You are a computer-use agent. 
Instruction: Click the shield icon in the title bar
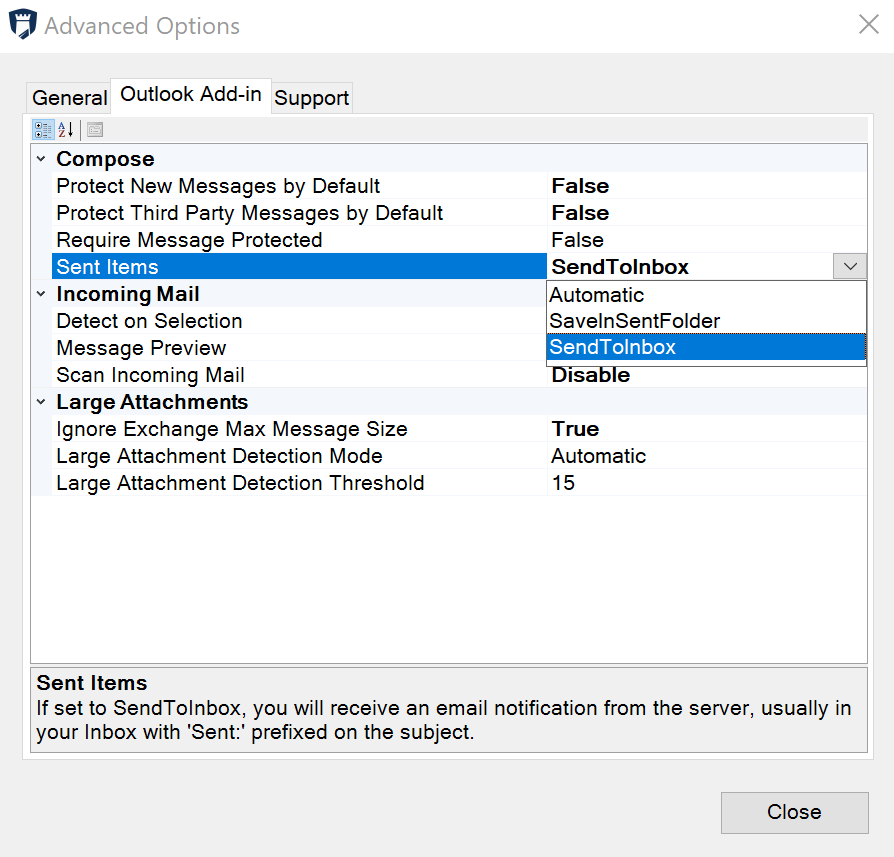click(x=22, y=23)
